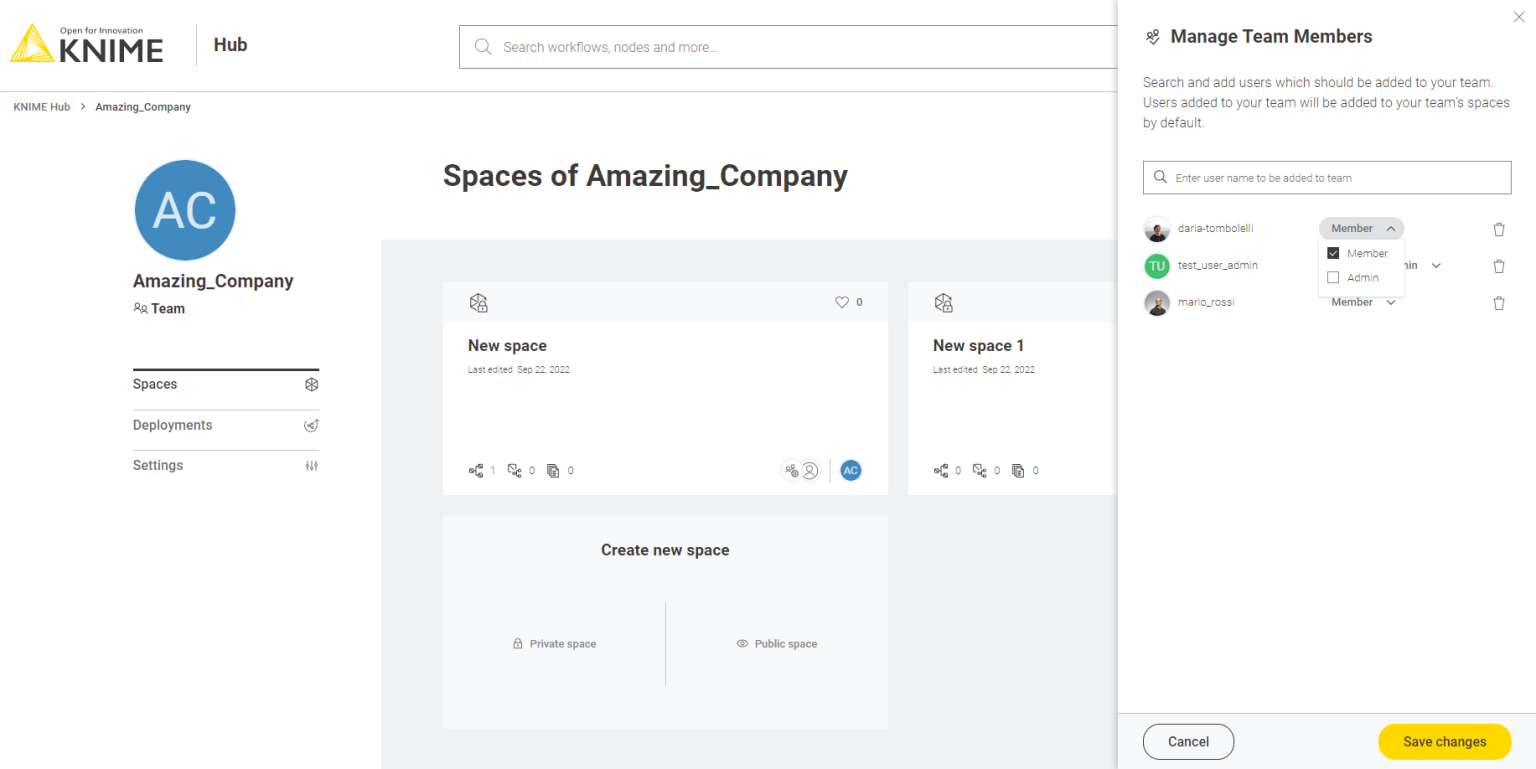Image resolution: width=1536 pixels, height=769 pixels.
Task: Click workflow count icon on New space 1 card
Action: [x=941, y=470]
